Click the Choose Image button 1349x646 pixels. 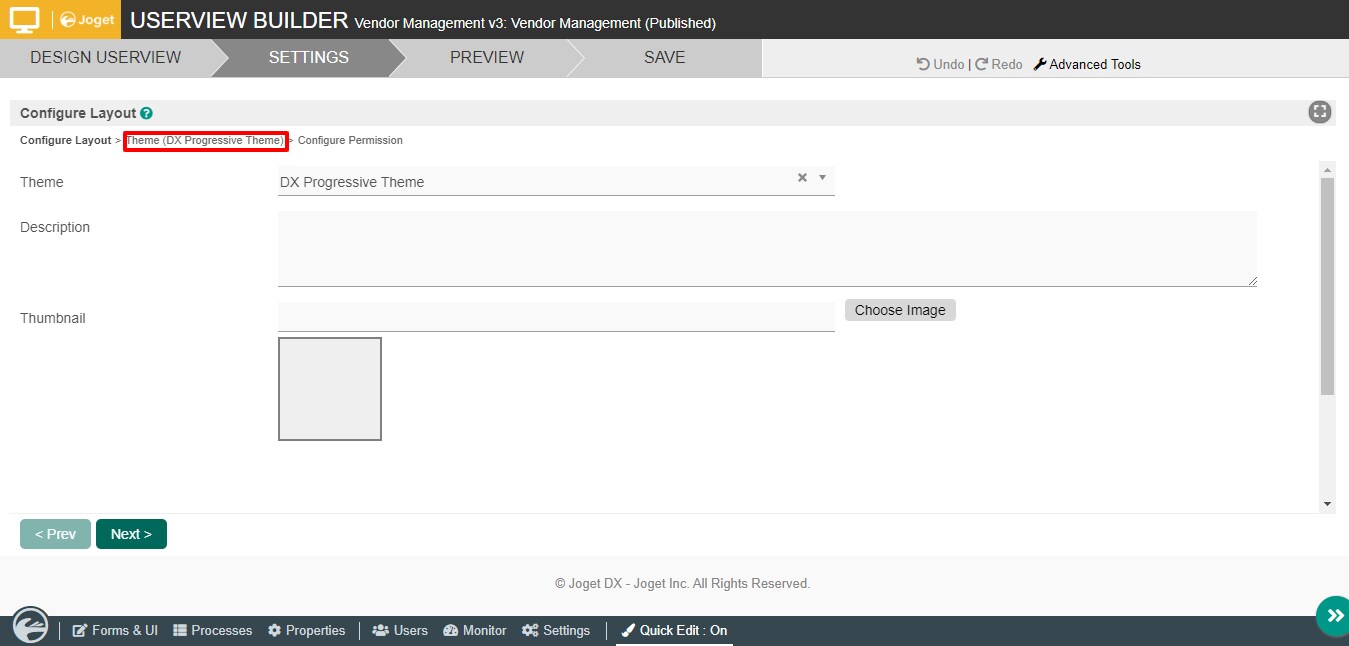coord(900,310)
